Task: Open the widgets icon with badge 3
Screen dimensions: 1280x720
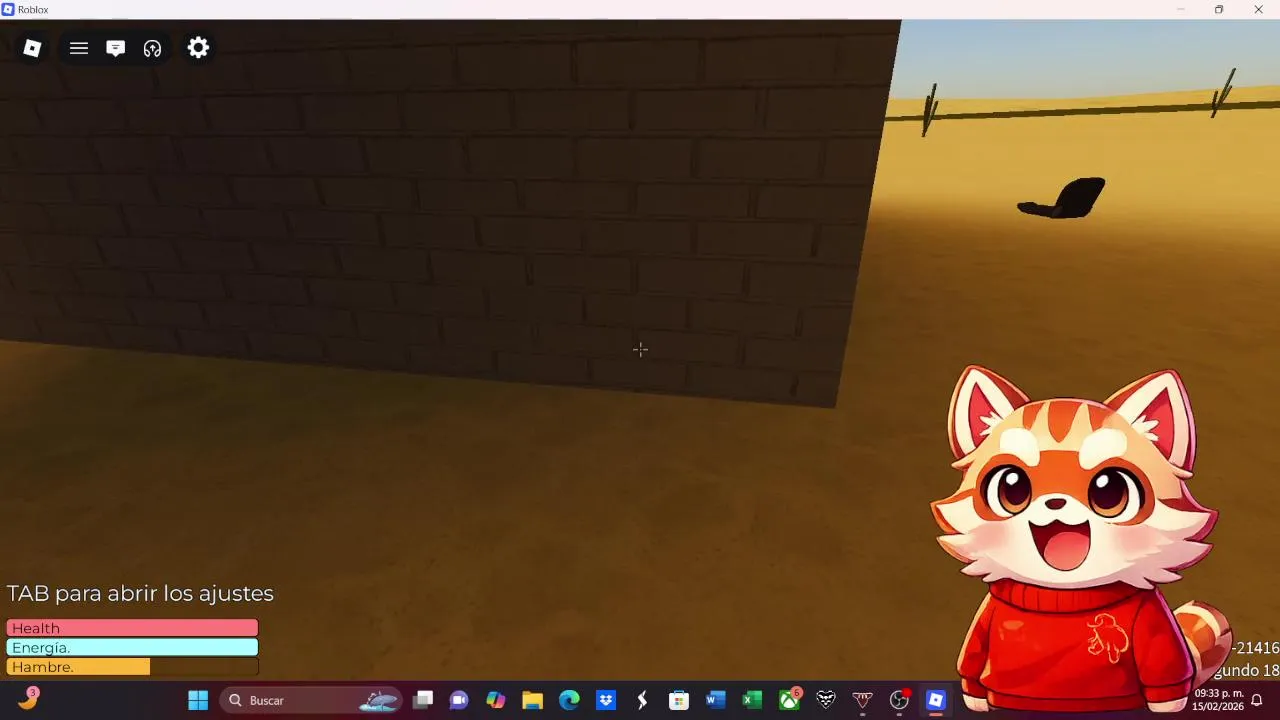Action: [28, 700]
